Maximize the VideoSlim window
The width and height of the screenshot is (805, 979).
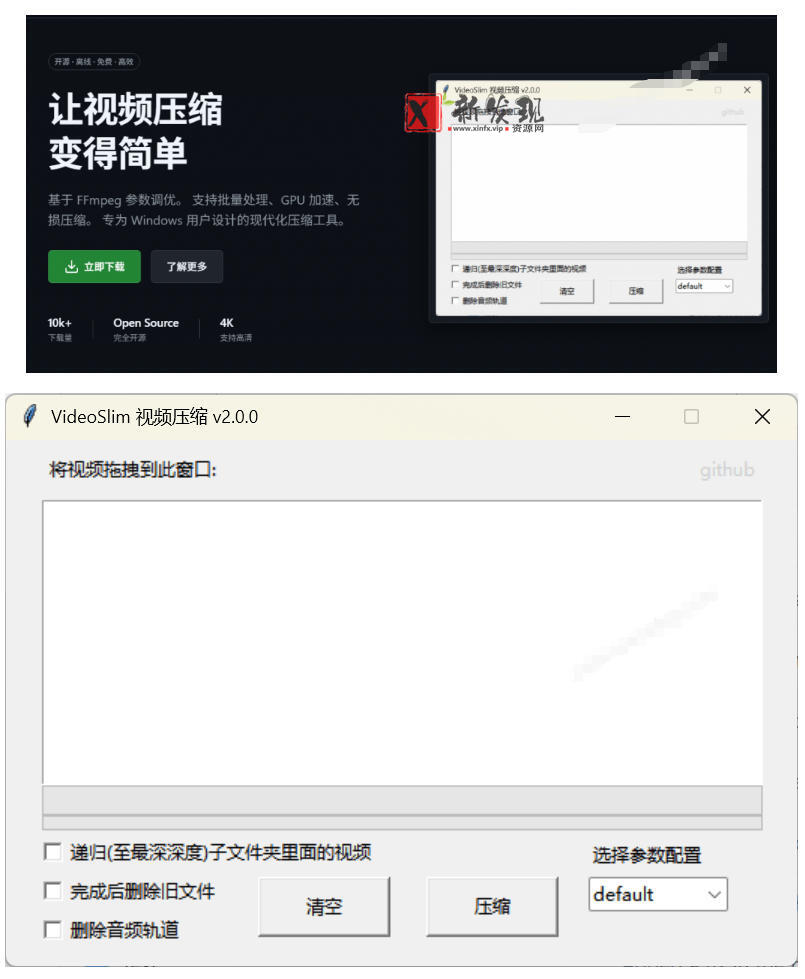point(691,416)
